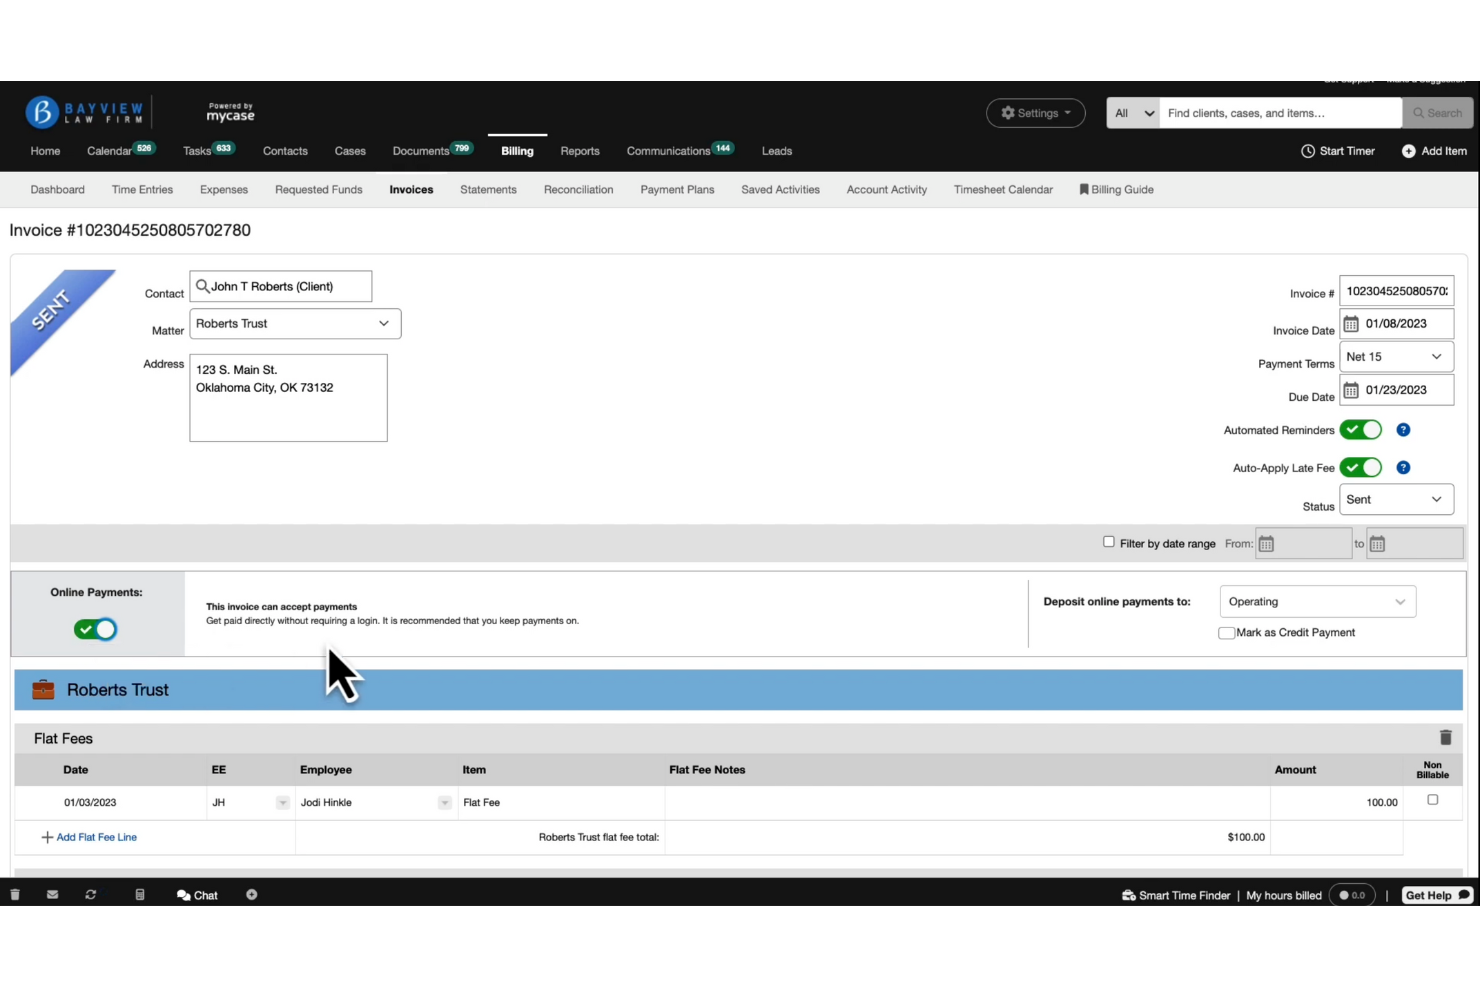Image resolution: width=1480 pixels, height=987 pixels.
Task: Turn off the Auto-Apply Late Fee toggle
Action: [1360, 467]
